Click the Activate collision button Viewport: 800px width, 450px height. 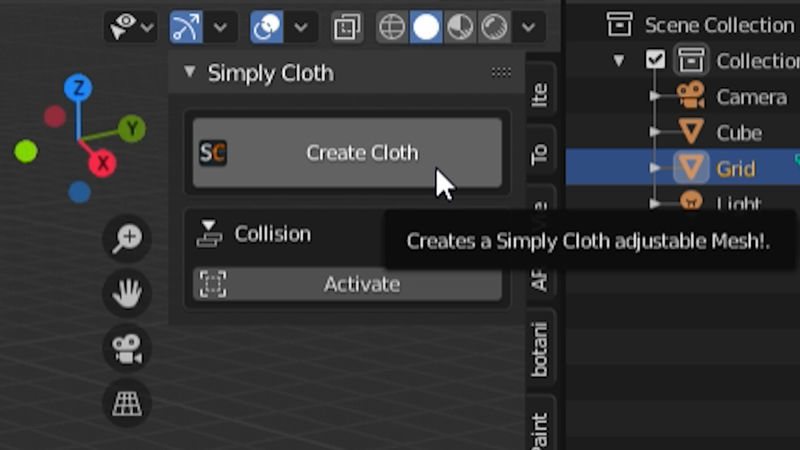click(x=347, y=284)
